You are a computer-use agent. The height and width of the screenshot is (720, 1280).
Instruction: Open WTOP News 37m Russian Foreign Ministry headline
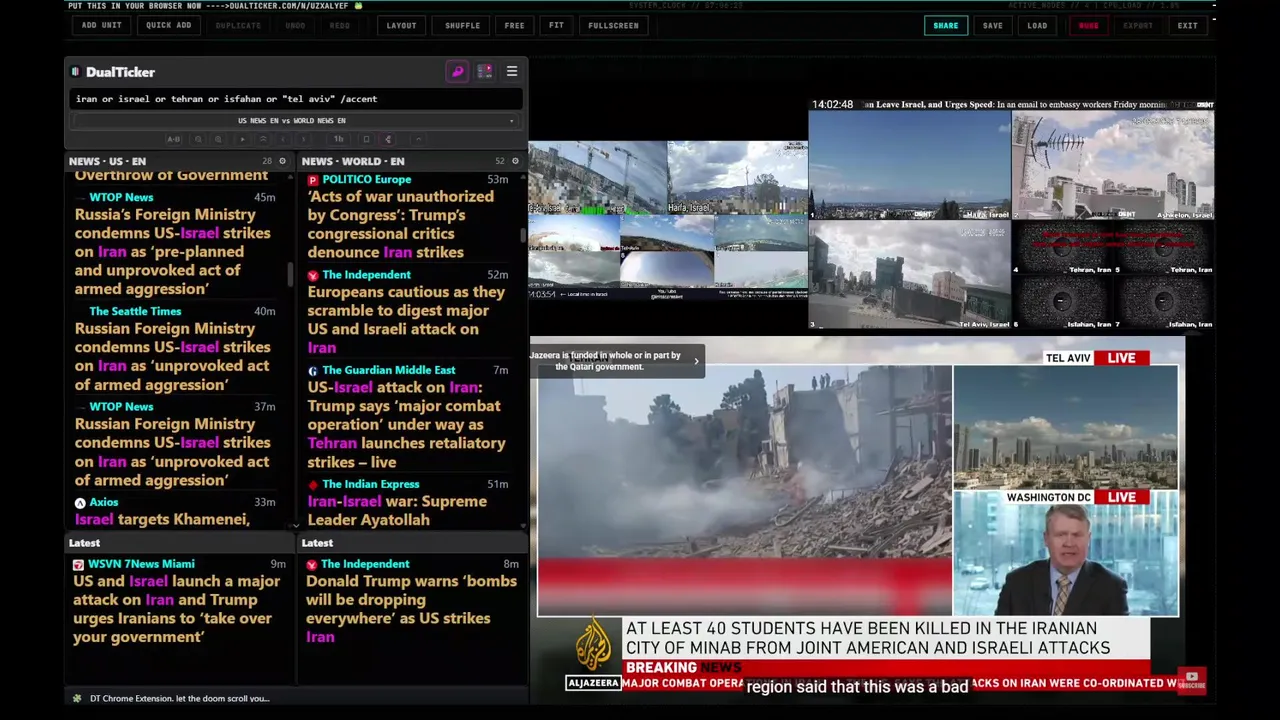point(172,452)
